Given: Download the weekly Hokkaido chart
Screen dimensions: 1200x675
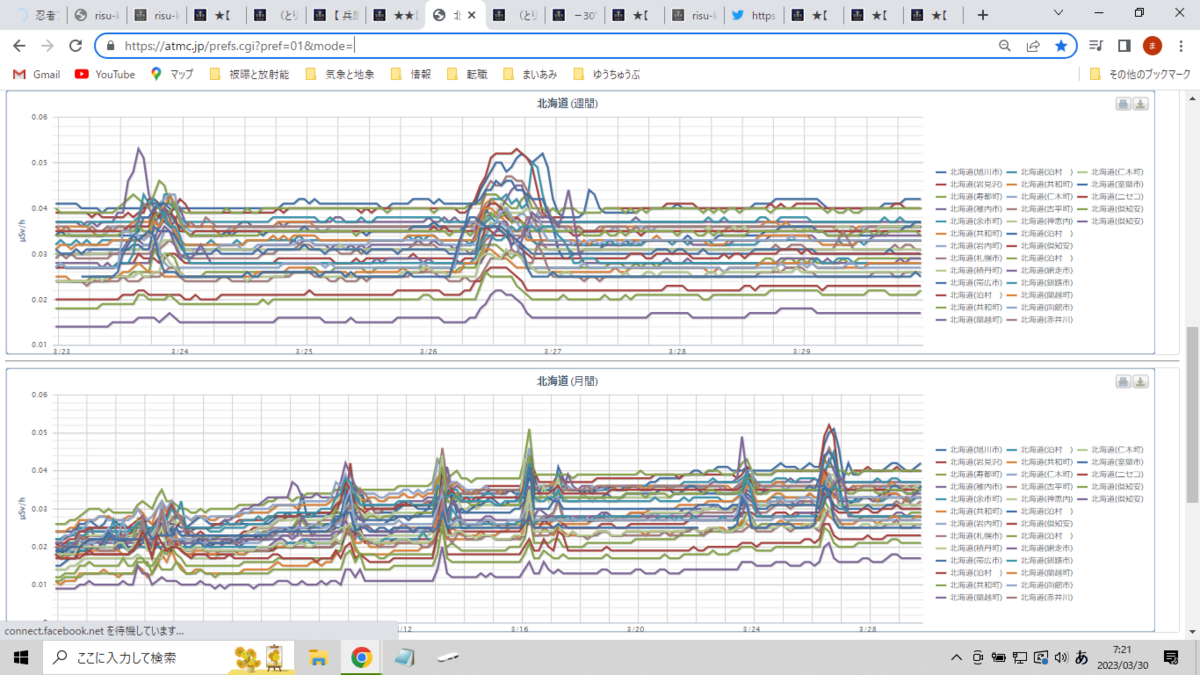Looking at the screenshot, I should coord(1140,104).
